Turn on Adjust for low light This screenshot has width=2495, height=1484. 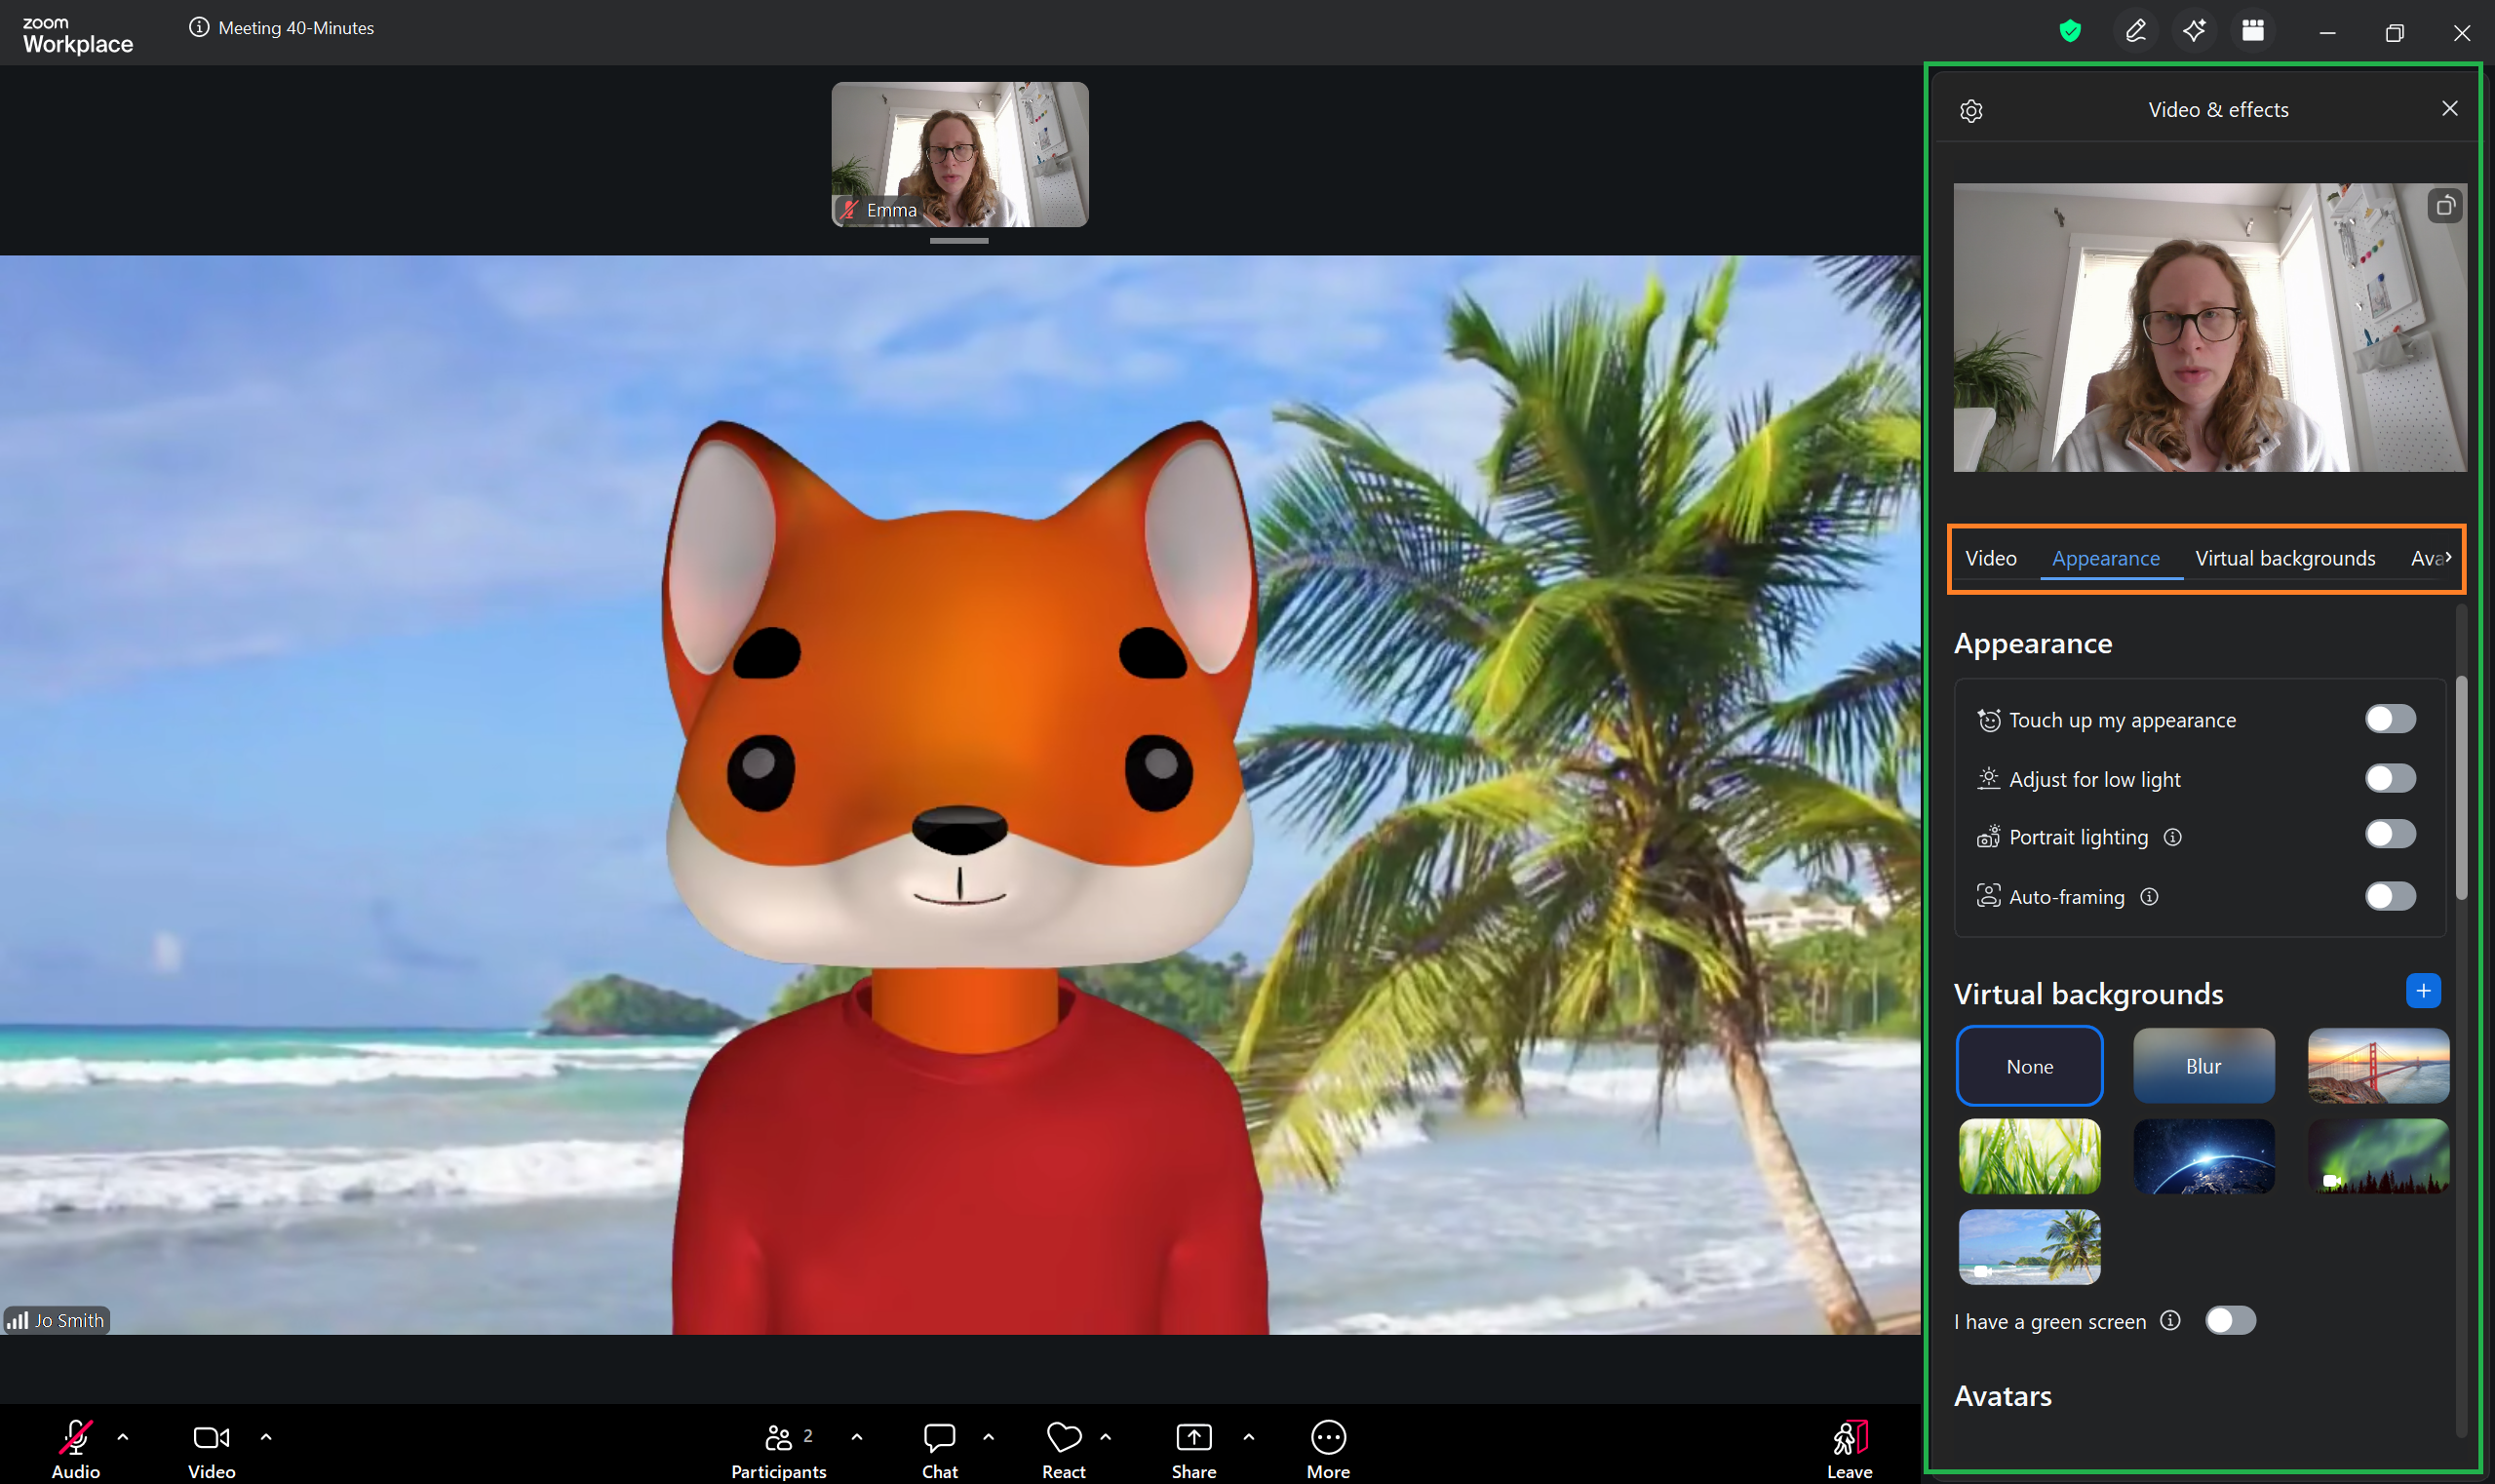point(2390,778)
